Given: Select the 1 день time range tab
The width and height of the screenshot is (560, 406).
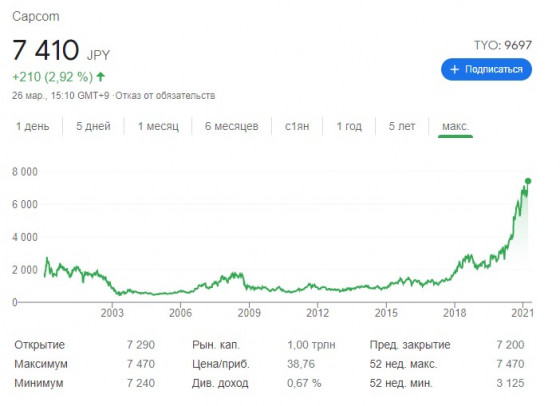Looking at the screenshot, I should coord(32,126).
